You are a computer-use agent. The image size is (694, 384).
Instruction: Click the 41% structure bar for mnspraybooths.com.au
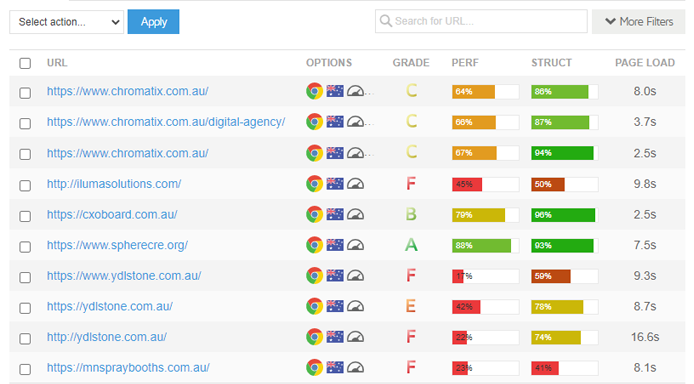(x=565, y=368)
